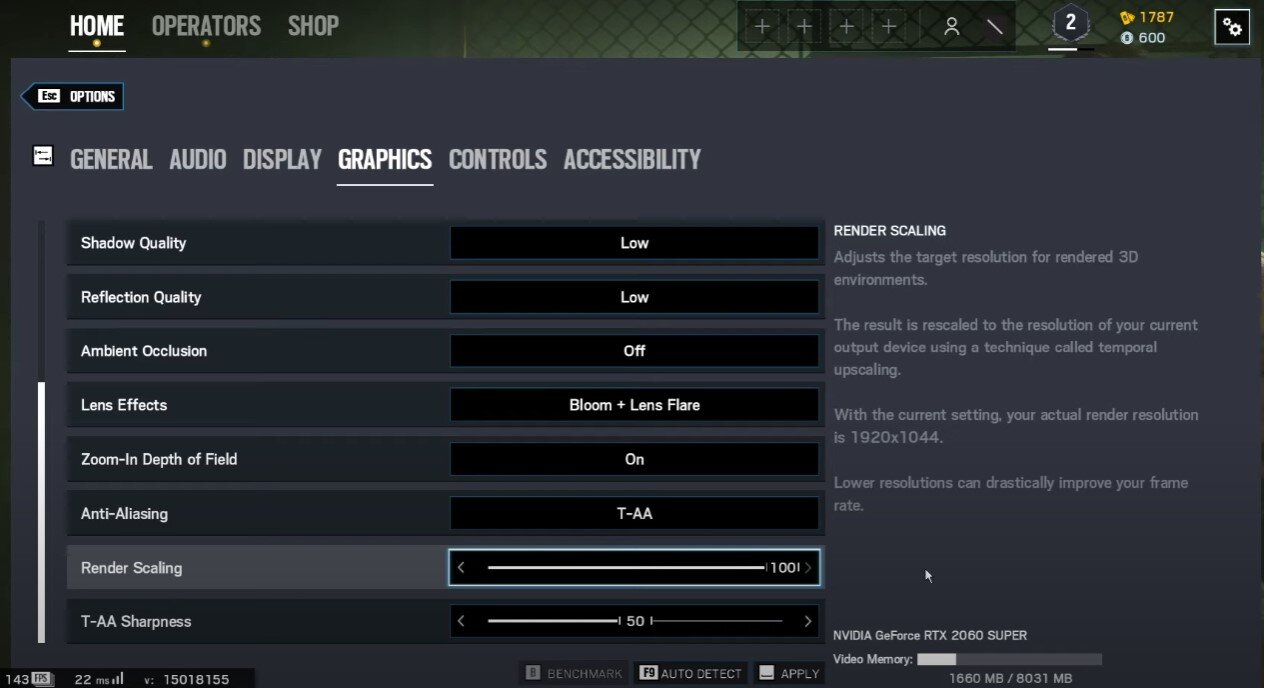Click the T-AA Sharpness slider track
This screenshot has width=1264, height=688.
pyautogui.click(x=635, y=621)
